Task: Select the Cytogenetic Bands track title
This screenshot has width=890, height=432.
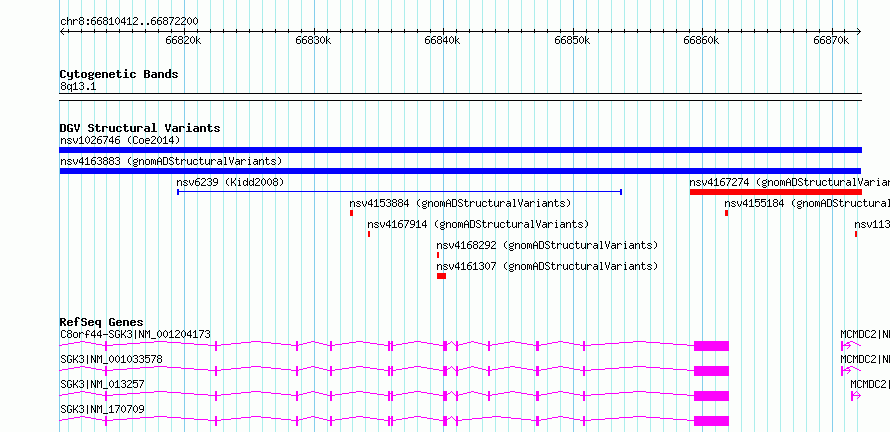Action: (119, 74)
